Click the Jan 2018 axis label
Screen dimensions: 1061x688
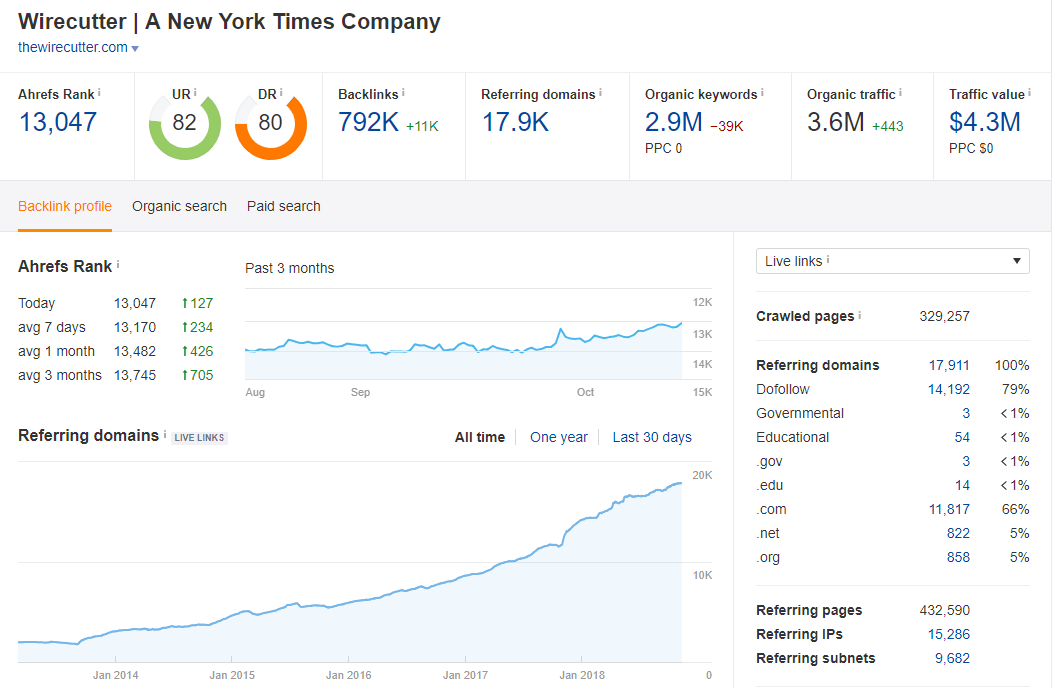click(x=582, y=675)
